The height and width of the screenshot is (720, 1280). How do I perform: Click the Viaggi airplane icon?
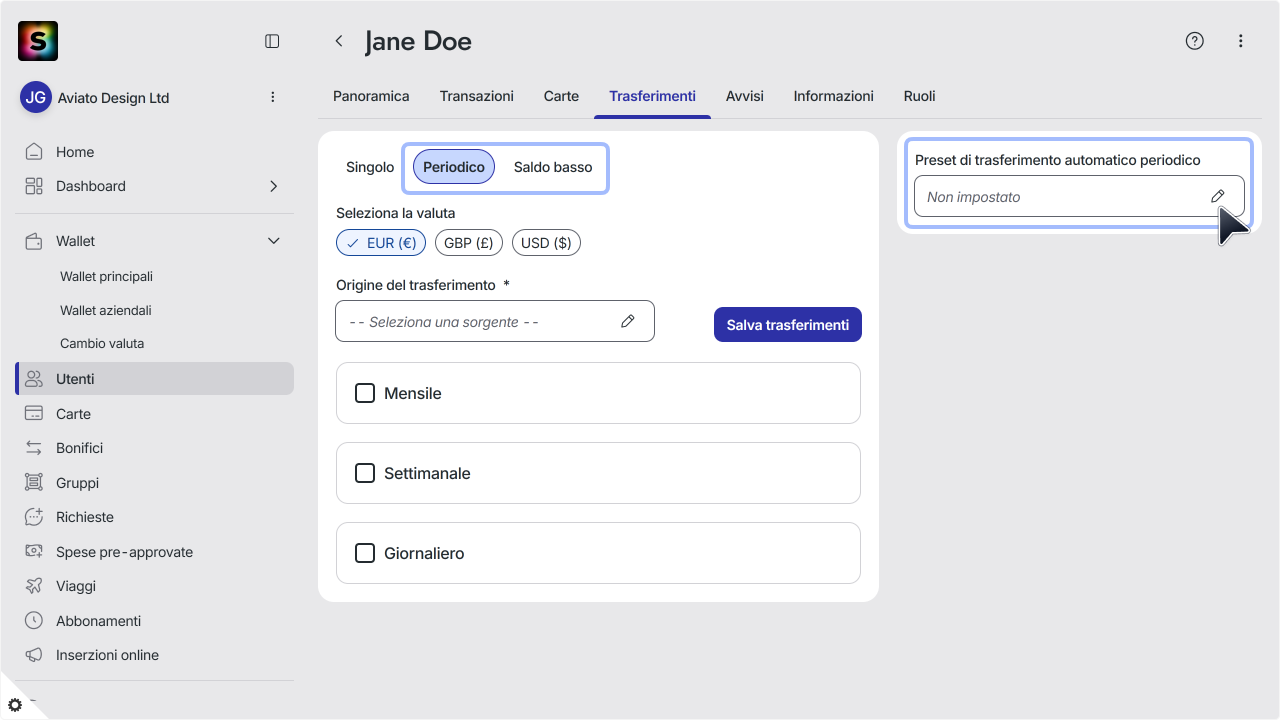(x=34, y=586)
